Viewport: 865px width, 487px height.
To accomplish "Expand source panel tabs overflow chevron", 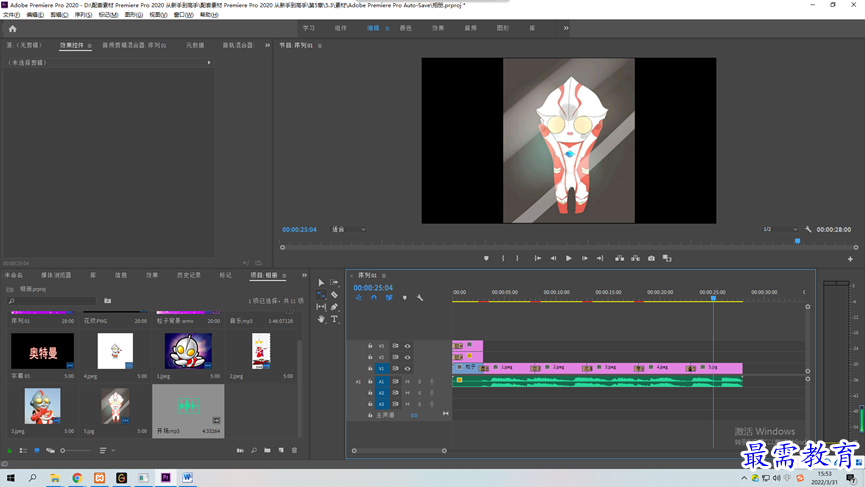I will (x=268, y=45).
